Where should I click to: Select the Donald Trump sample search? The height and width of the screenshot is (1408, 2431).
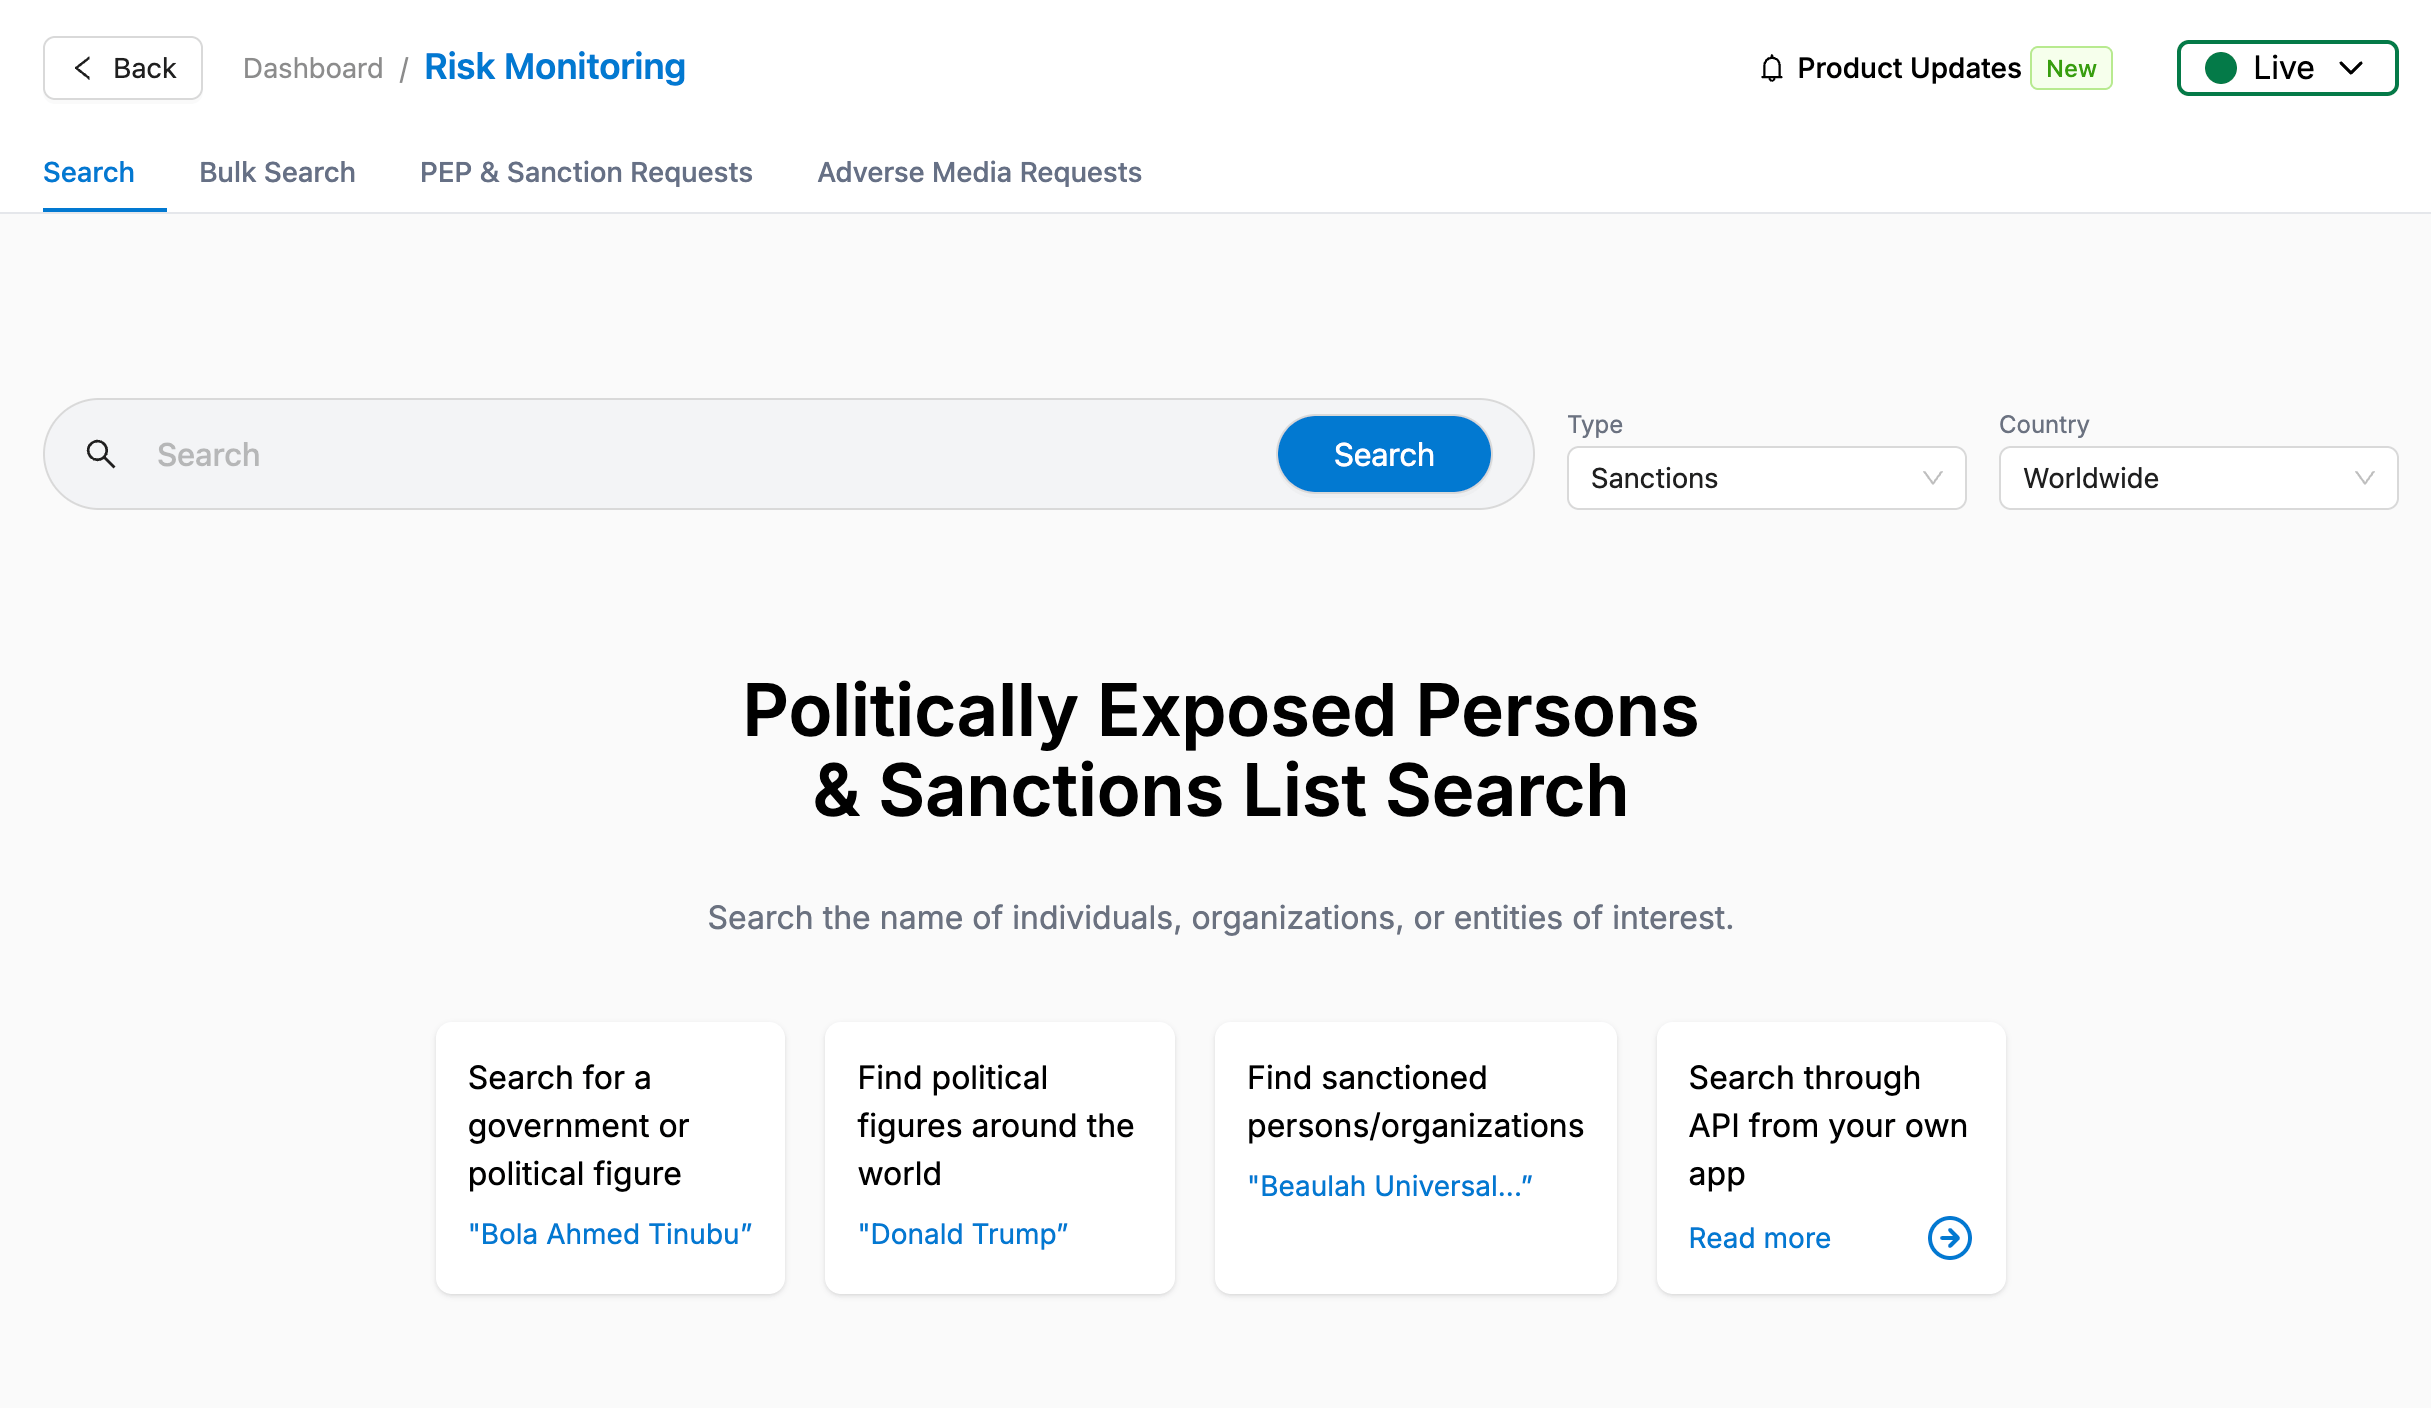963,1233
